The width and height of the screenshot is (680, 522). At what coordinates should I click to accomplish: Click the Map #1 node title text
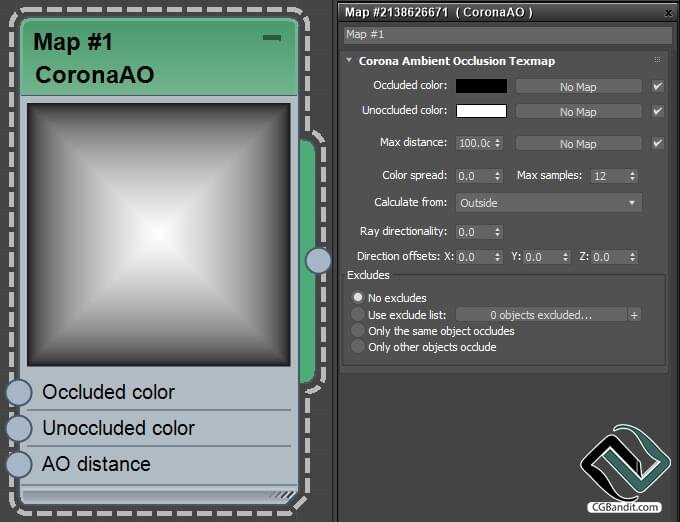point(73,42)
